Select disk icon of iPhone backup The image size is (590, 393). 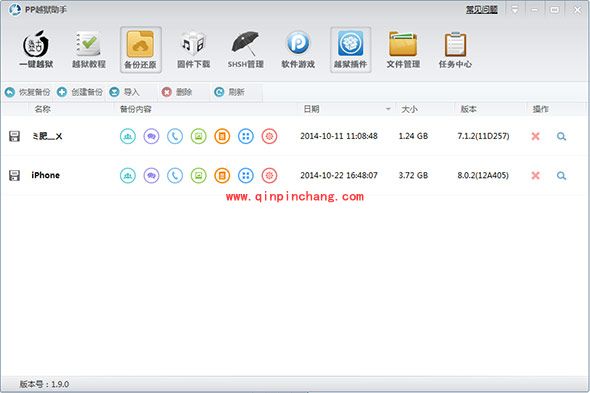tap(14, 175)
